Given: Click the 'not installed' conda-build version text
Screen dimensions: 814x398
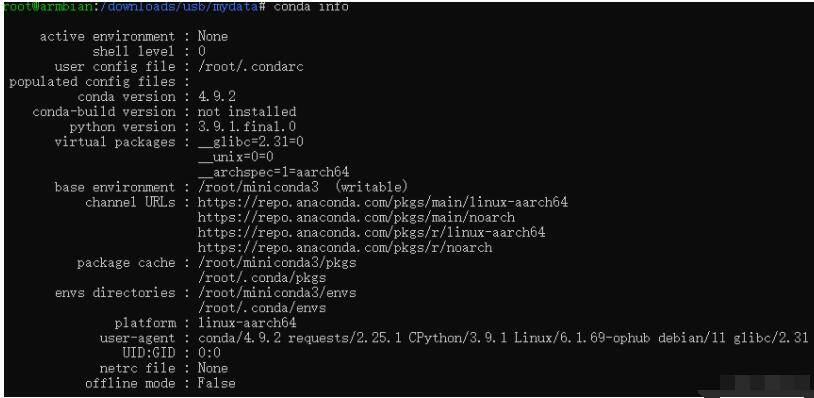Looking at the screenshot, I should [247, 112].
